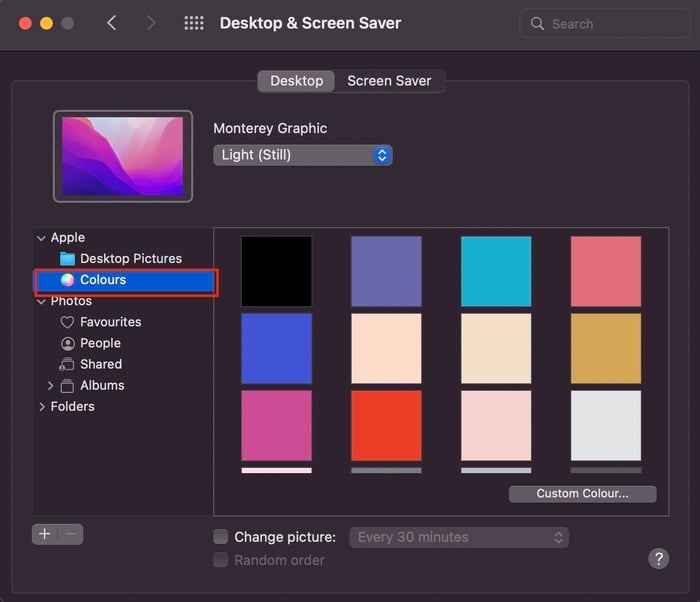The width and height of the screenshot is (700, 602).
Task: Click the Monterey Graphic wallpaper name
Action: click(x=270, y=128)
